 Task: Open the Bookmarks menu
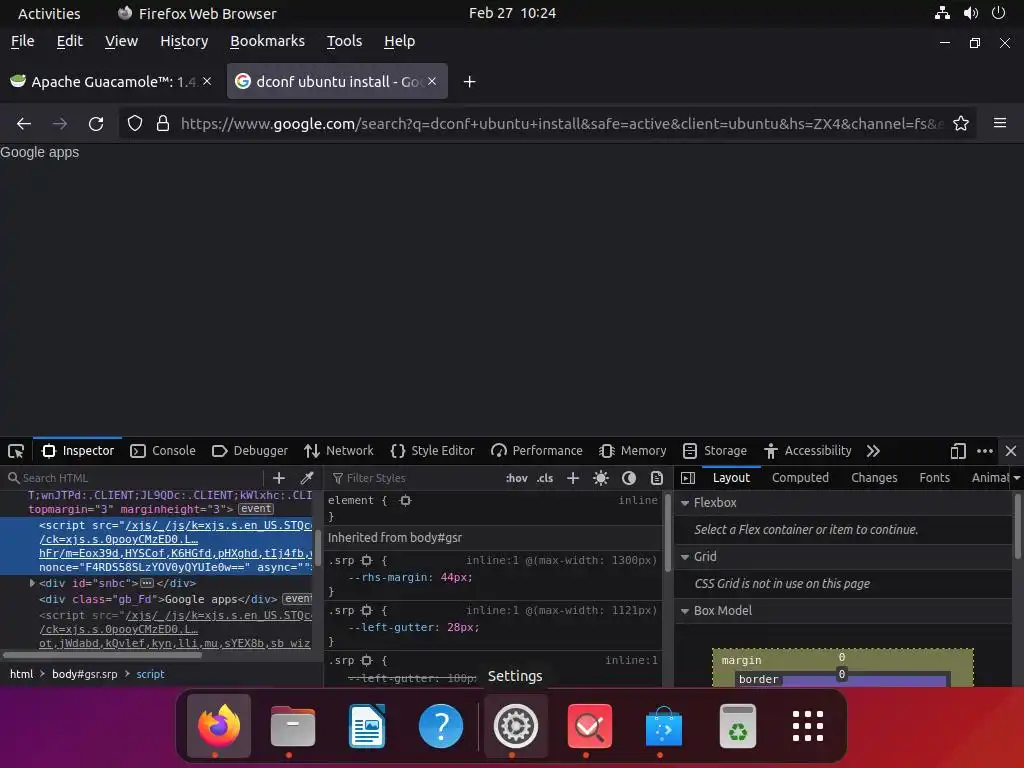267,41
